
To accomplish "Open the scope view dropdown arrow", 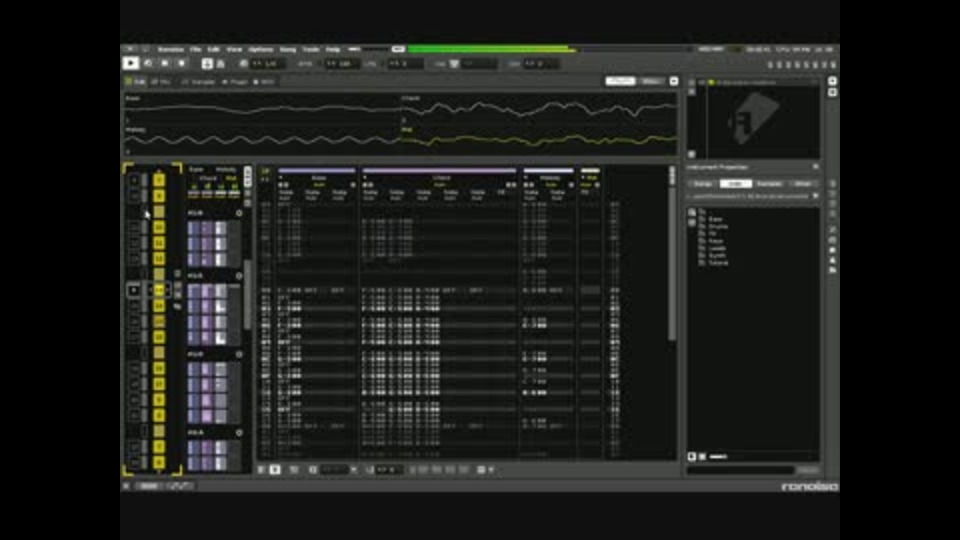I will [673, 81].
